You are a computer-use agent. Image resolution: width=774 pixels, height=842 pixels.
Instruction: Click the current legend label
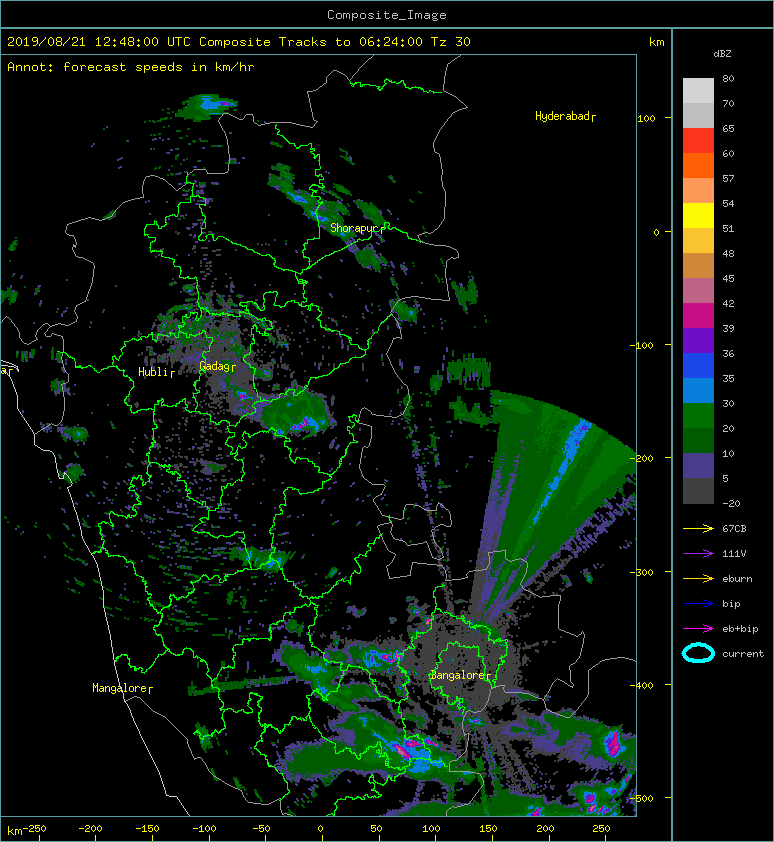coord(743,654)
